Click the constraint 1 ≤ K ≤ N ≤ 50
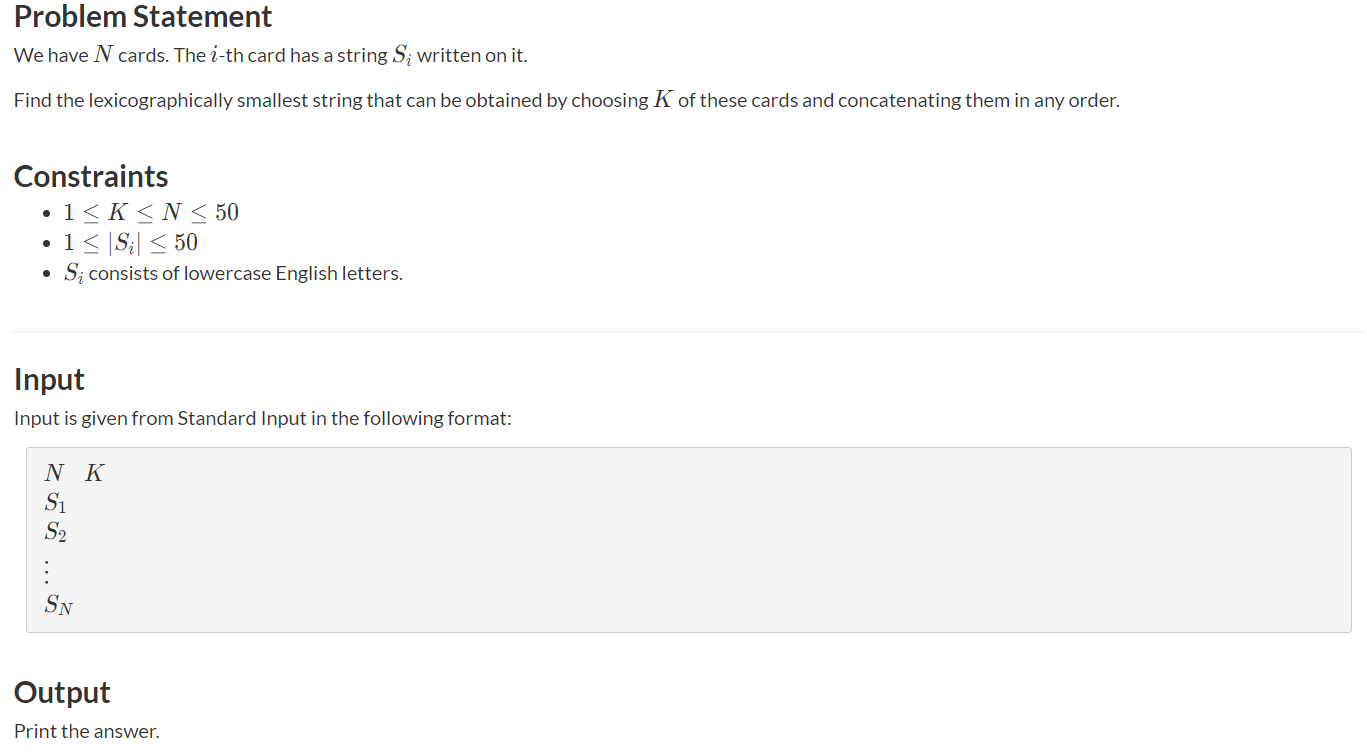The width and height of the screenshot is (1367, 754). click(x=151, y=212)
